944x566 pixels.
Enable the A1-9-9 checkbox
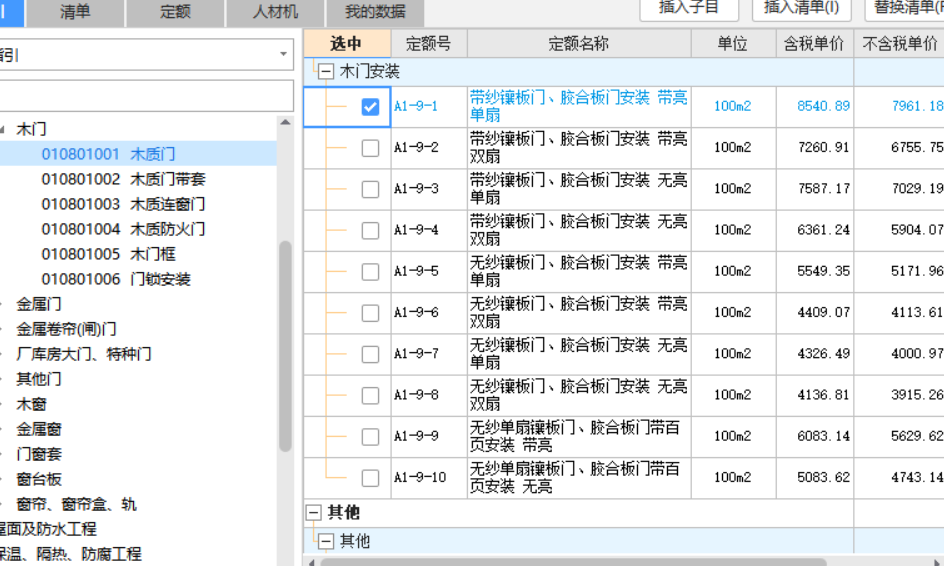pyautogui.click(x=370, y=437)
